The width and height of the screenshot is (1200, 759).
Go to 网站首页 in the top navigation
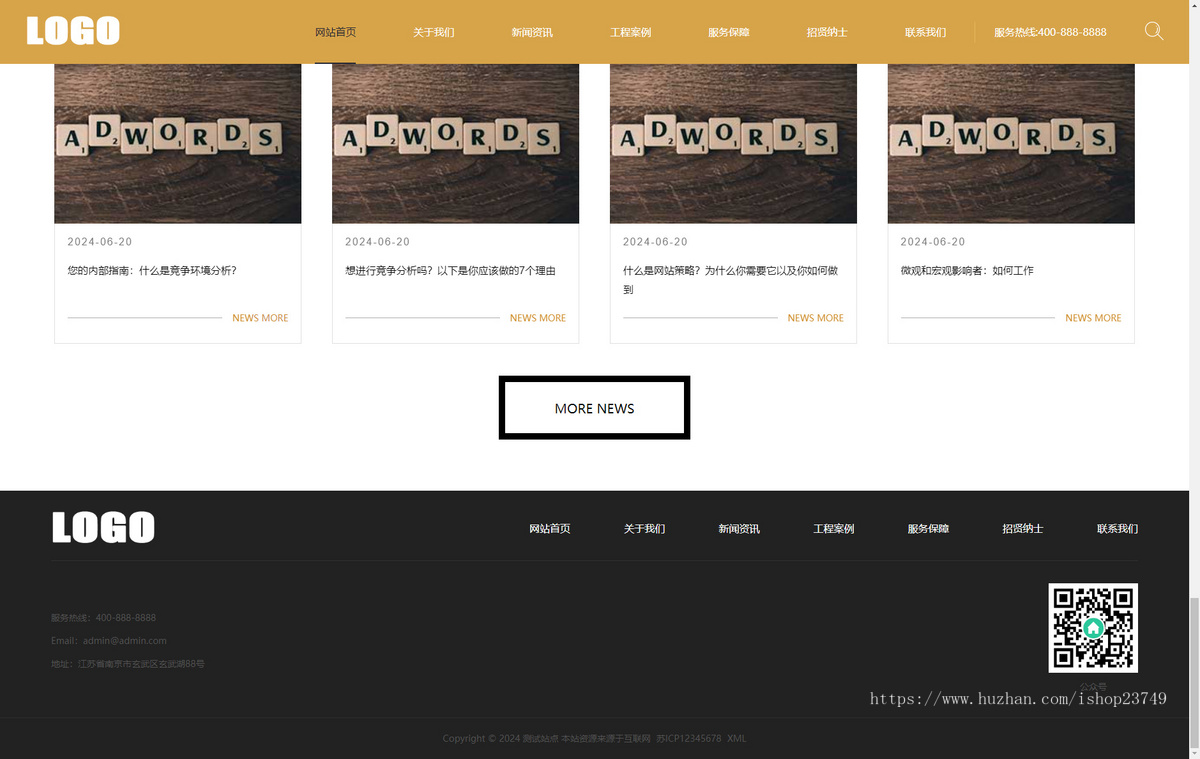pos(335,32)
